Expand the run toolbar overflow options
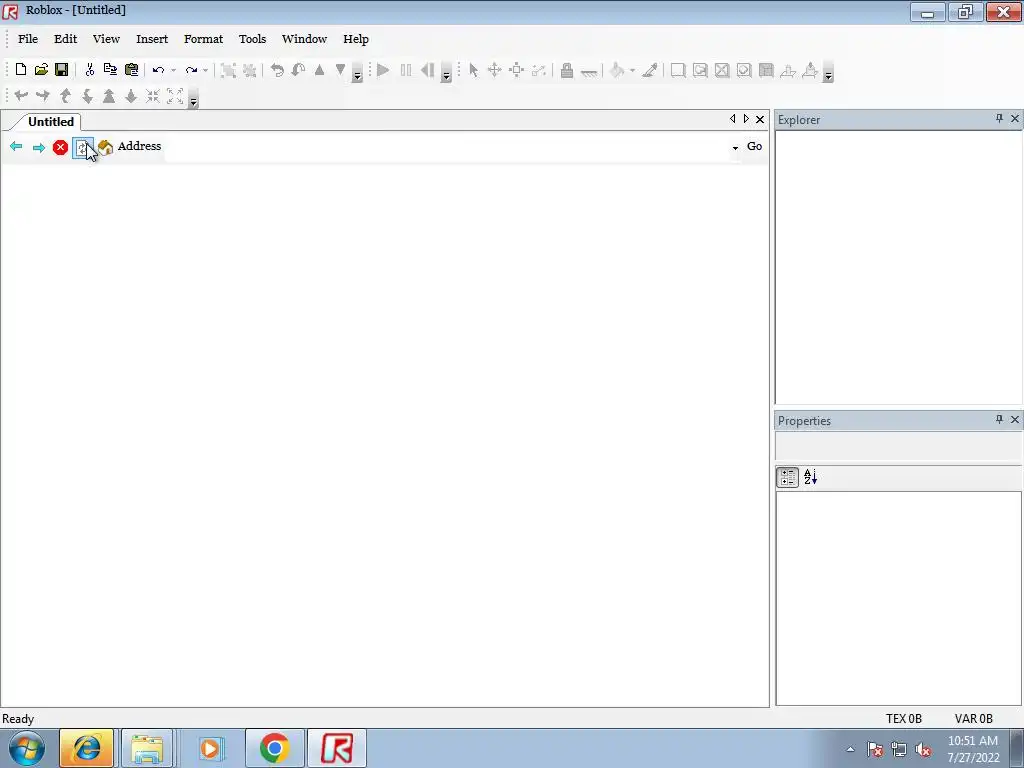1024x768 pixels. coord(446,72)
